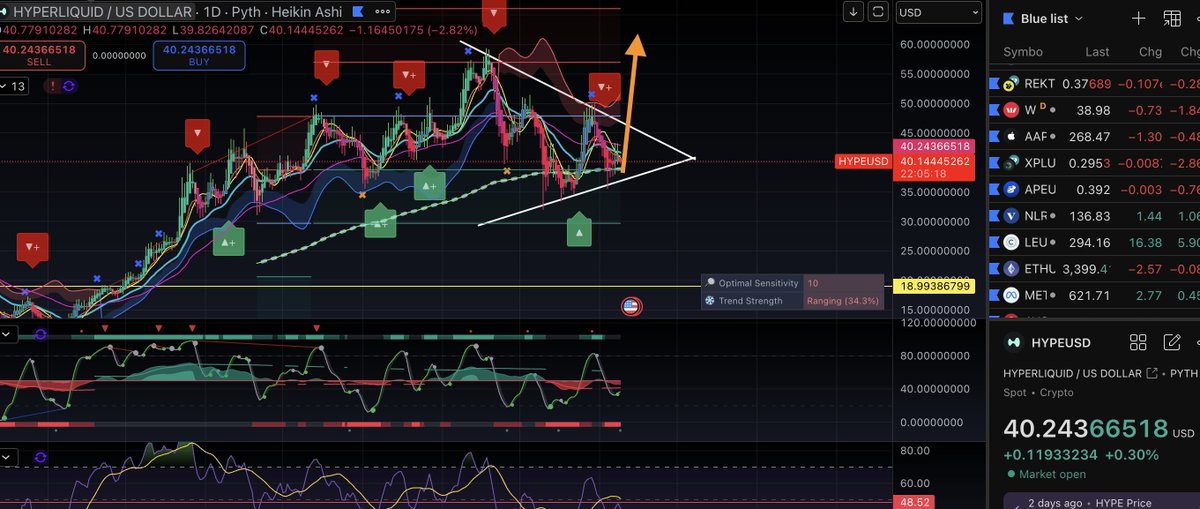Click the green plus signal marker below triangle
This screenshot has height=509, width=1200.
click(x=579, y=232)
